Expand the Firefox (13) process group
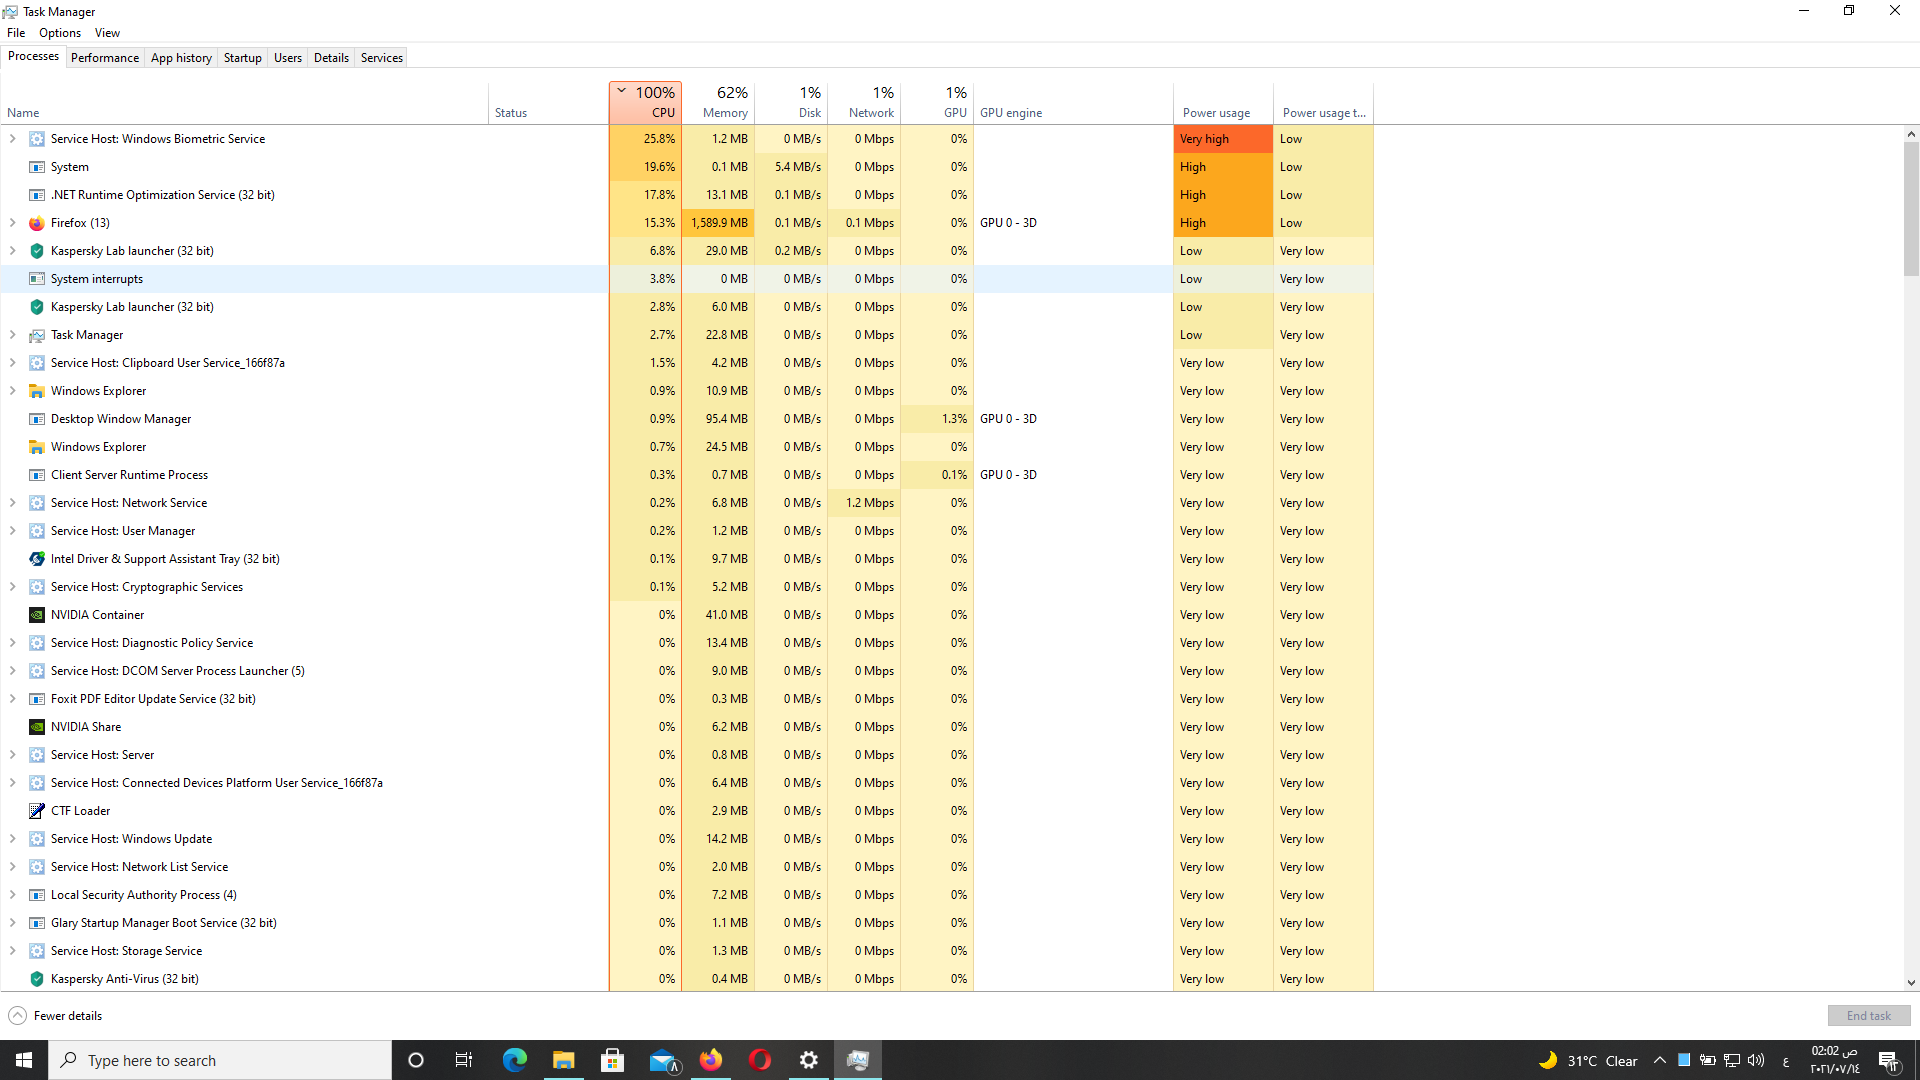Viewport: 1920px width, 1080px height. [13, 223]
